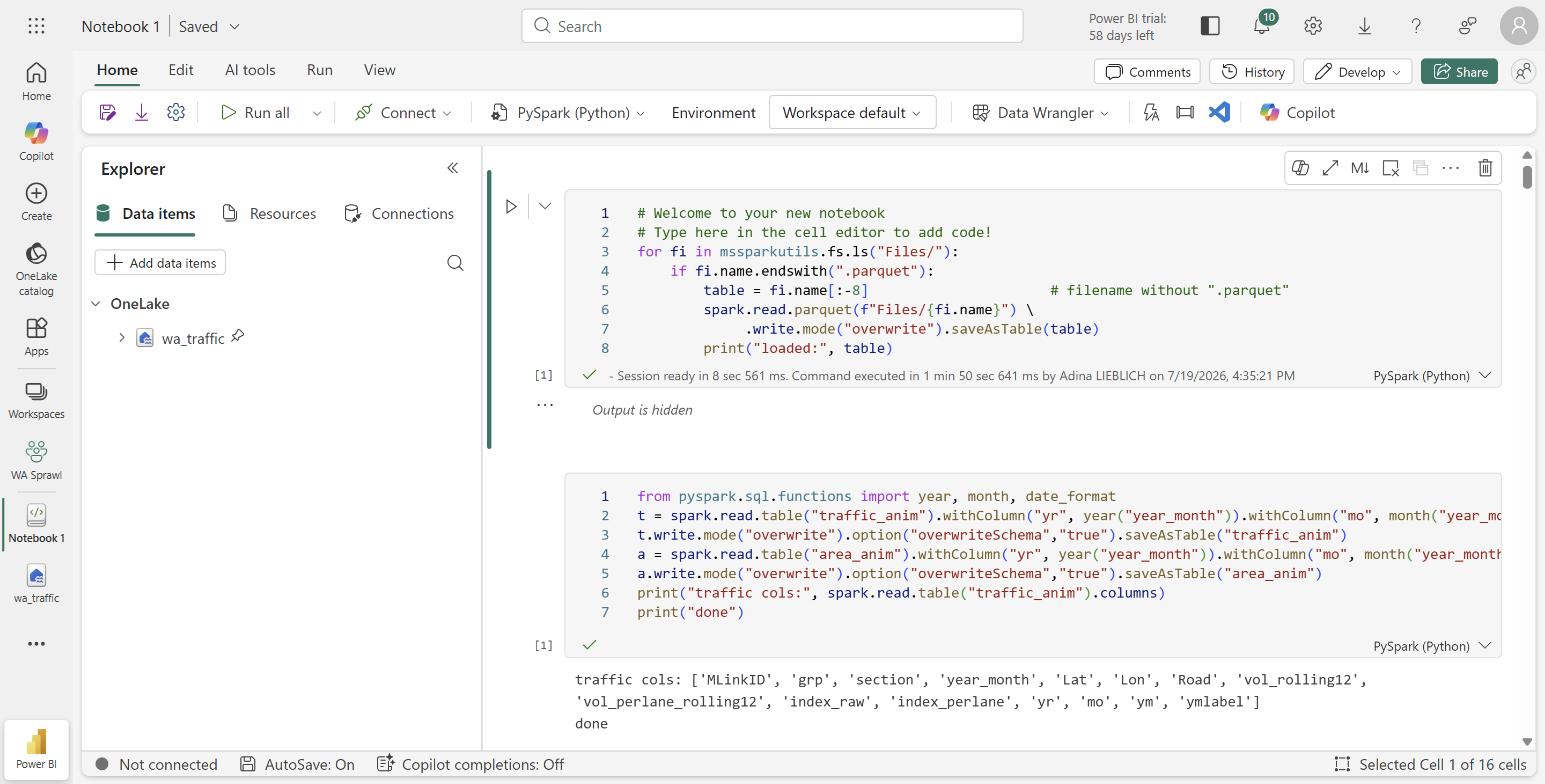
Task: Open the Connect dropdown
Action: pos(403,113)
